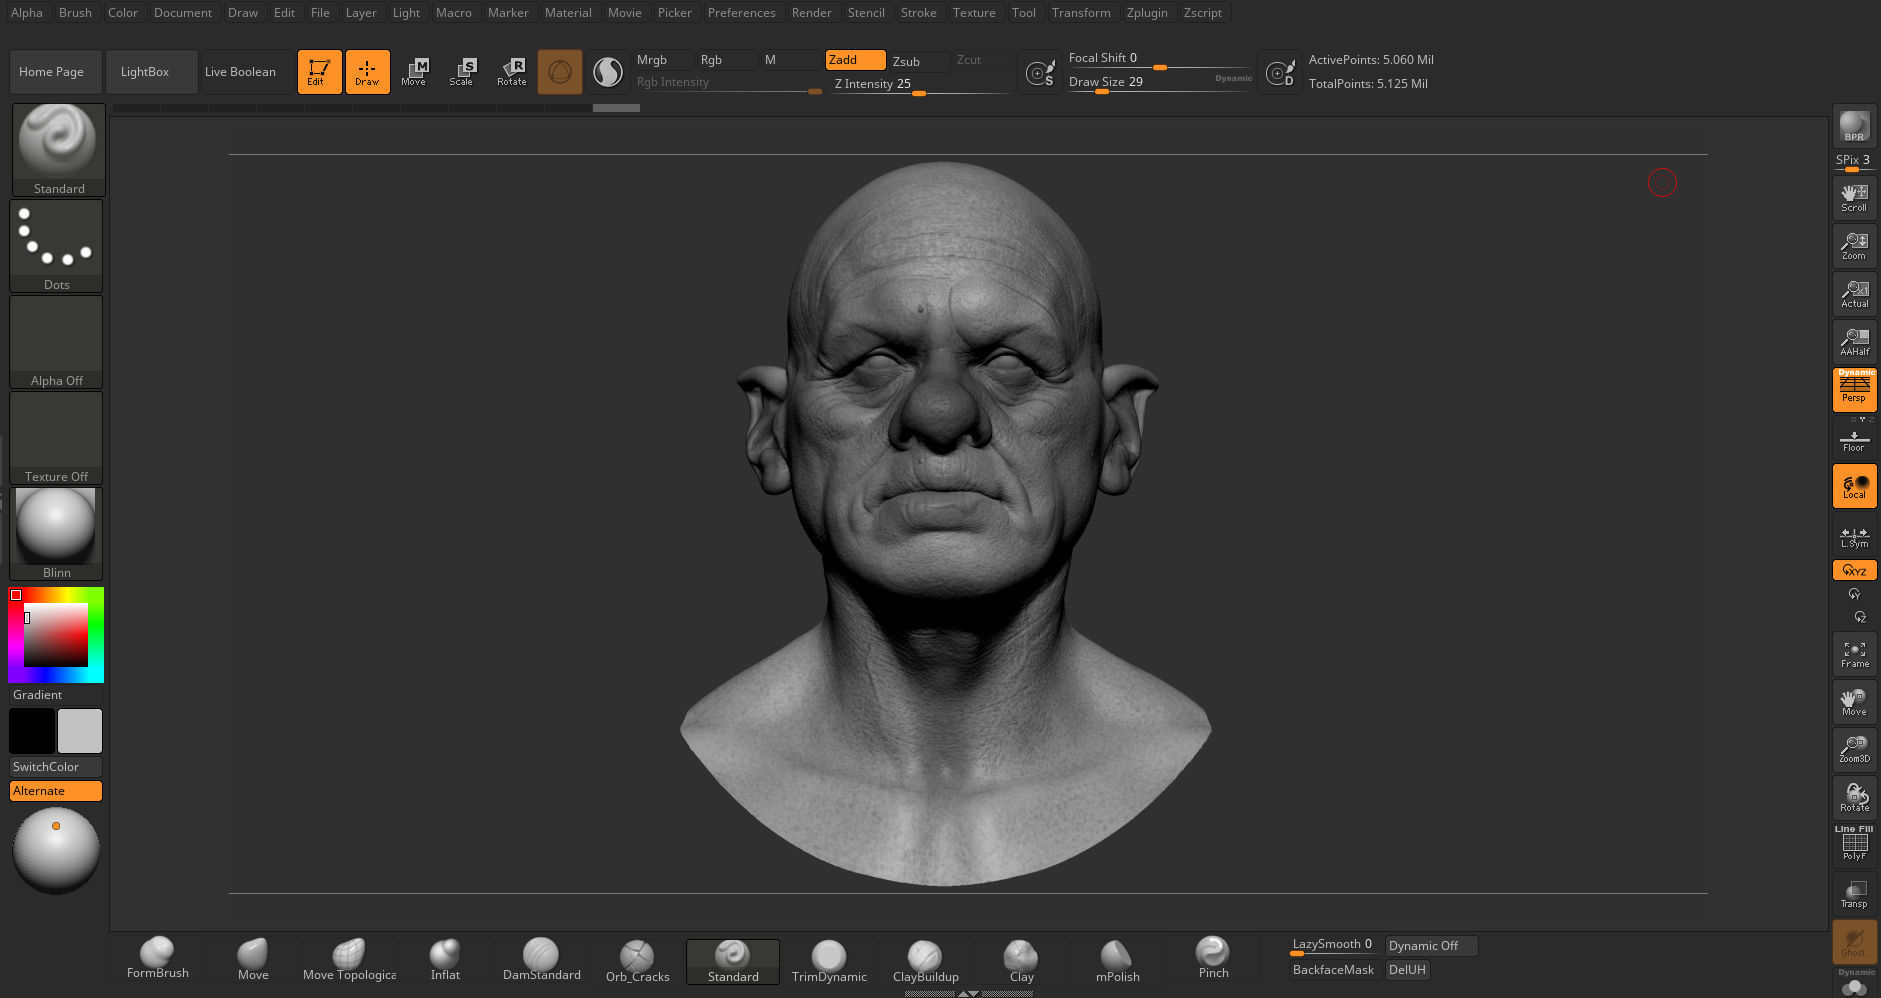Click the Gradient button
The width and height of the screenshot is (1881, 998).
(x=56, y=695)
